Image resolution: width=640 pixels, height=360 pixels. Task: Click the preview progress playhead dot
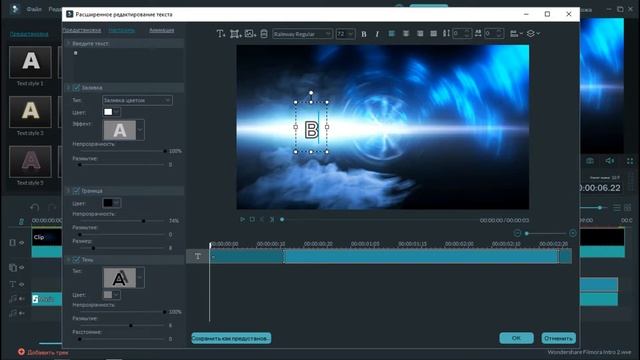point(282,220)
